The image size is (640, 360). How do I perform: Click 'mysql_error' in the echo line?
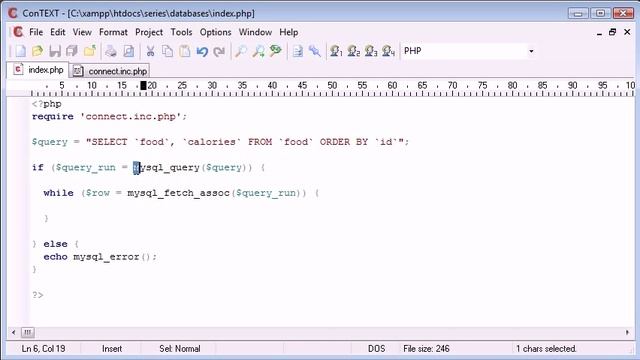click(106, 257)
